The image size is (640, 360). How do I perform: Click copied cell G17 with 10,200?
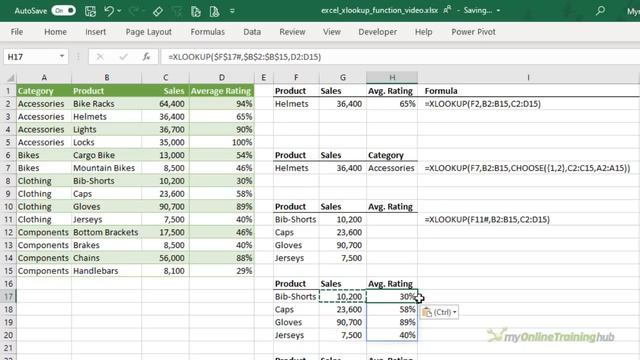(x=343, y=296)
